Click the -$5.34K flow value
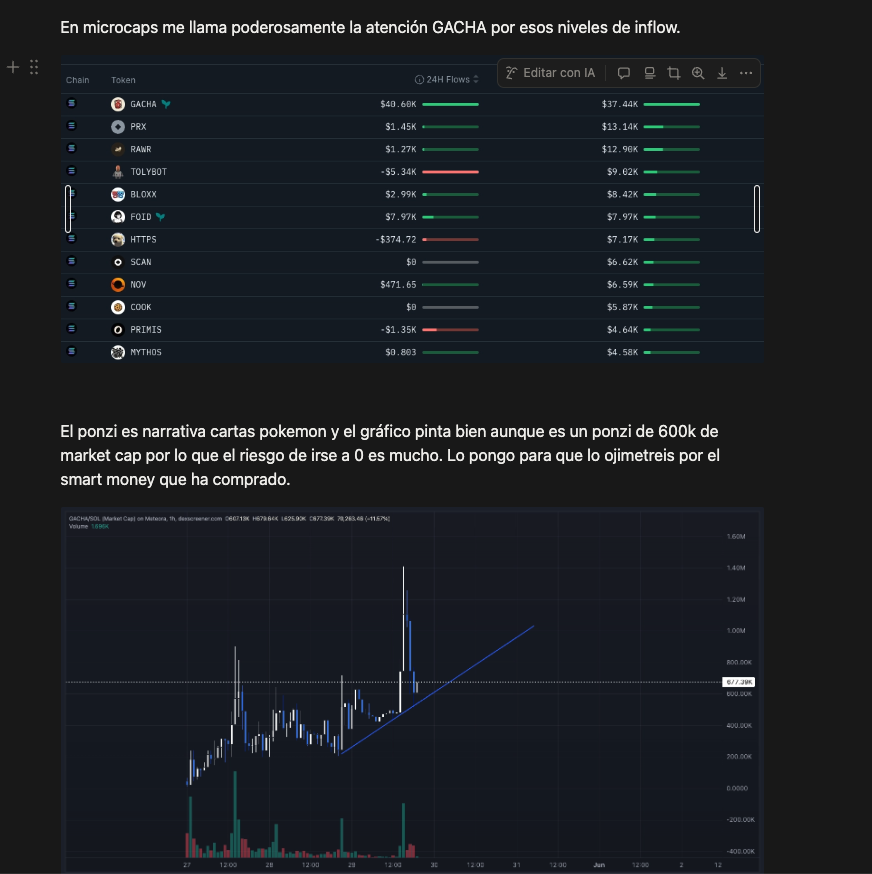Viewport: 872px width, 874px height. (x=398, y=172)
